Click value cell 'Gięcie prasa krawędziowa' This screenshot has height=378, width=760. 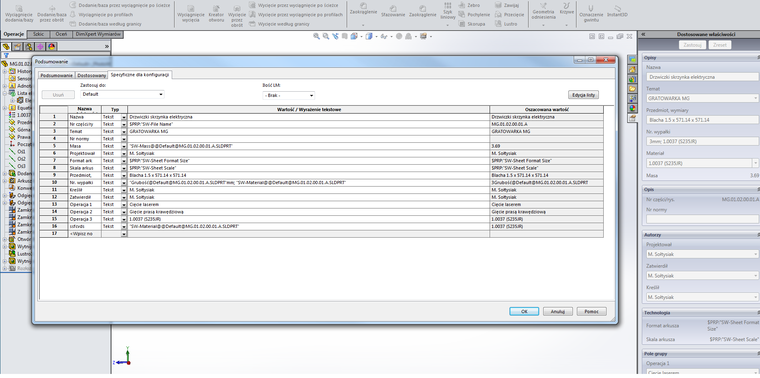point(309,212)
